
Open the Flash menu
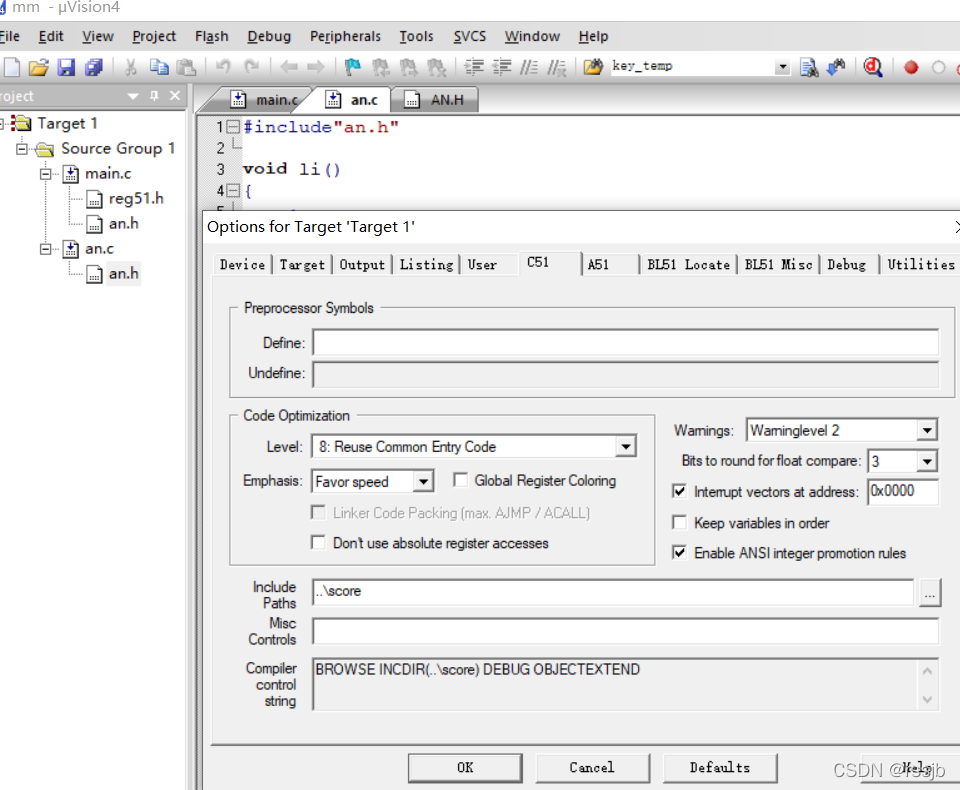(212, 36)
